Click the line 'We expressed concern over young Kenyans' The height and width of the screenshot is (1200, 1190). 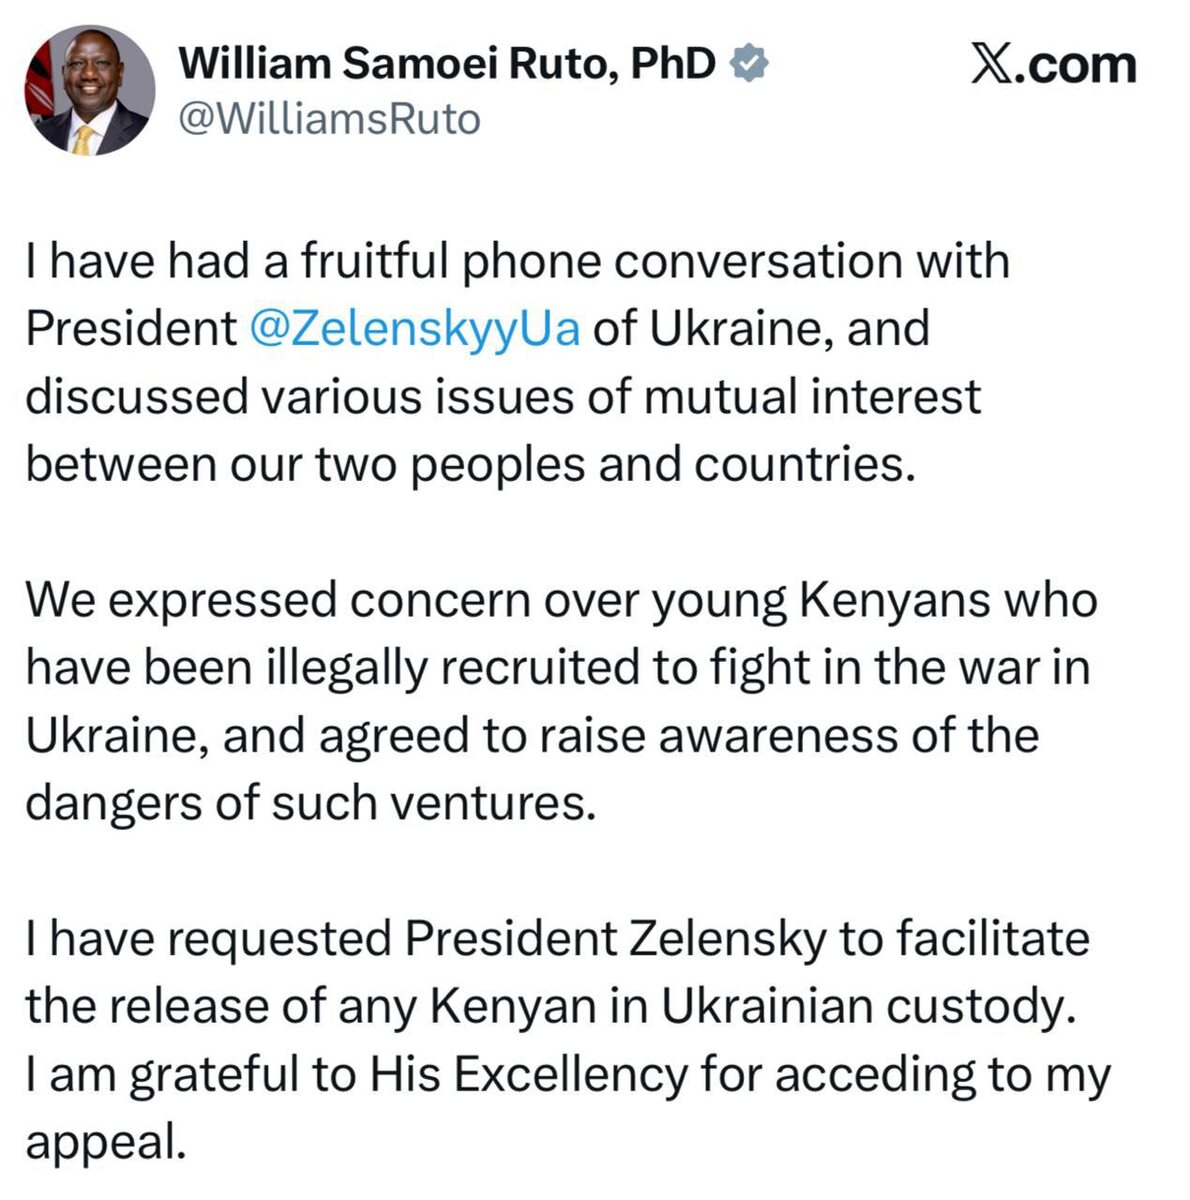pos(560,600)
